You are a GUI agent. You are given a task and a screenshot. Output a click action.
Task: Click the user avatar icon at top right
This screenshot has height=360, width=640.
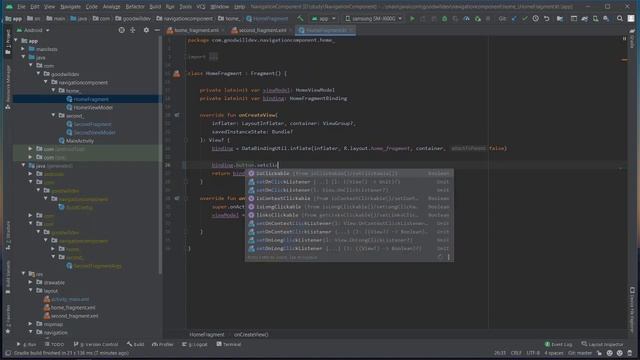pyautogui.click(x=631, y=19)
